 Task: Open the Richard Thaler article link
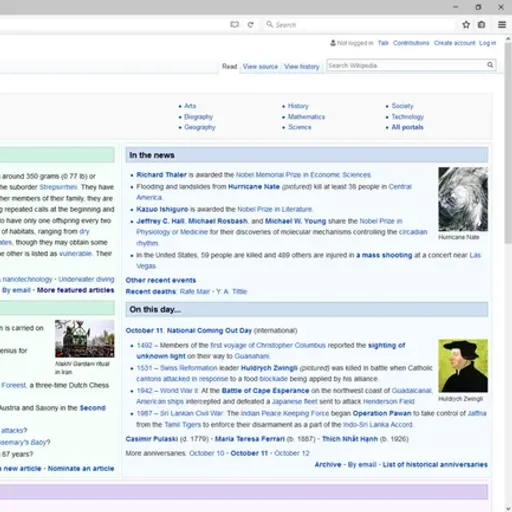point(162,175)
